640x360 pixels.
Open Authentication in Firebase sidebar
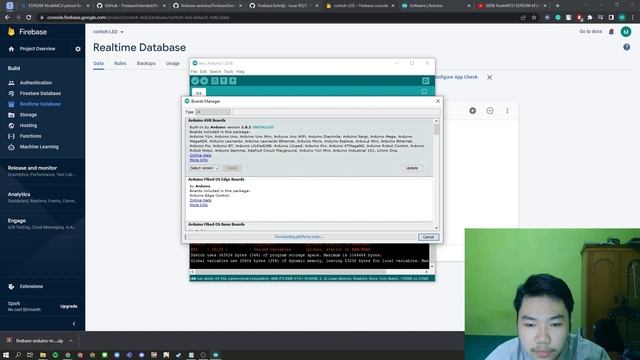coord(36,82)
